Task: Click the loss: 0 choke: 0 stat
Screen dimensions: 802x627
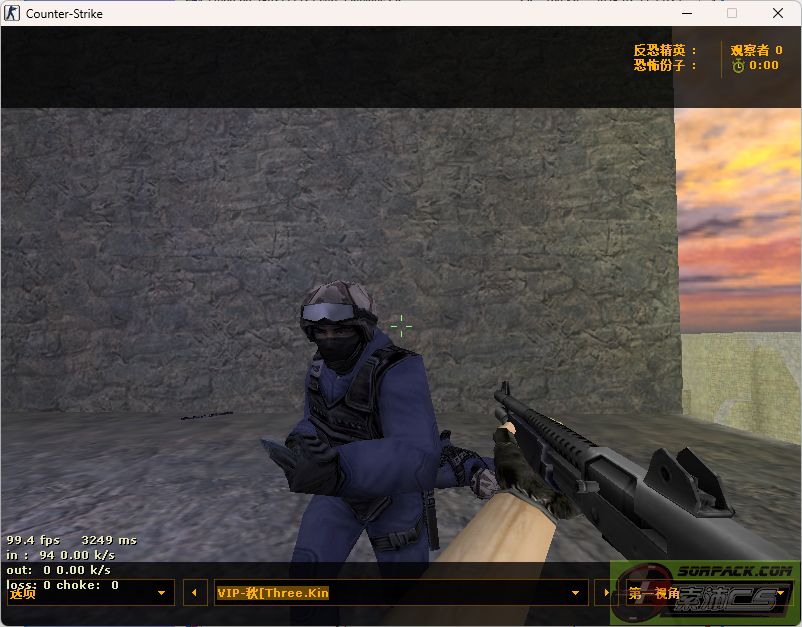Action: point(62,585)
